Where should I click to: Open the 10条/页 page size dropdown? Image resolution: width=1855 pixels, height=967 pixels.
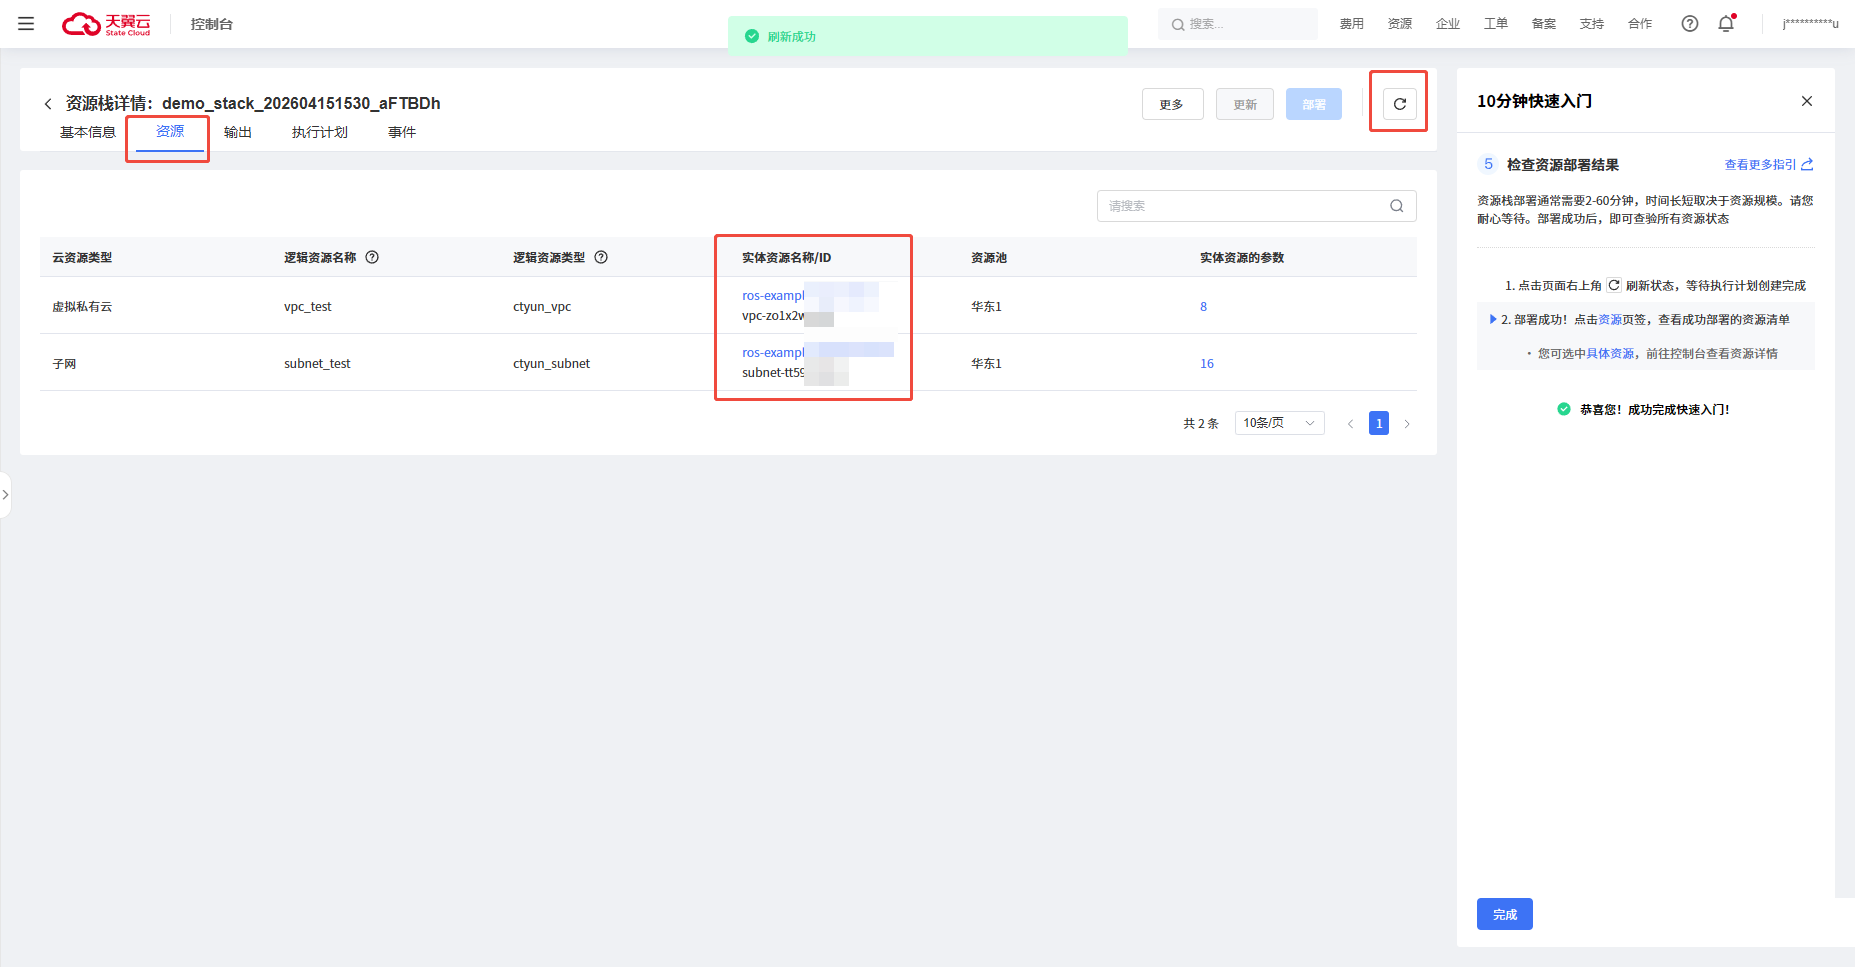[x=1279, y=423]
